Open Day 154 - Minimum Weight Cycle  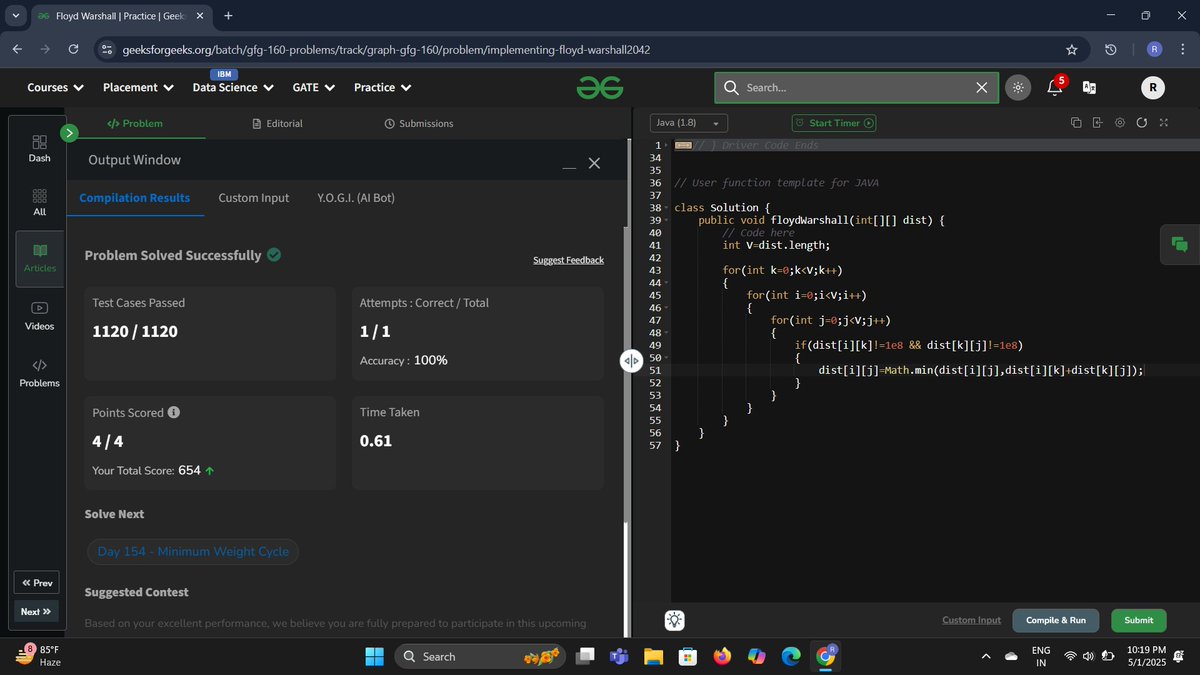193,551
